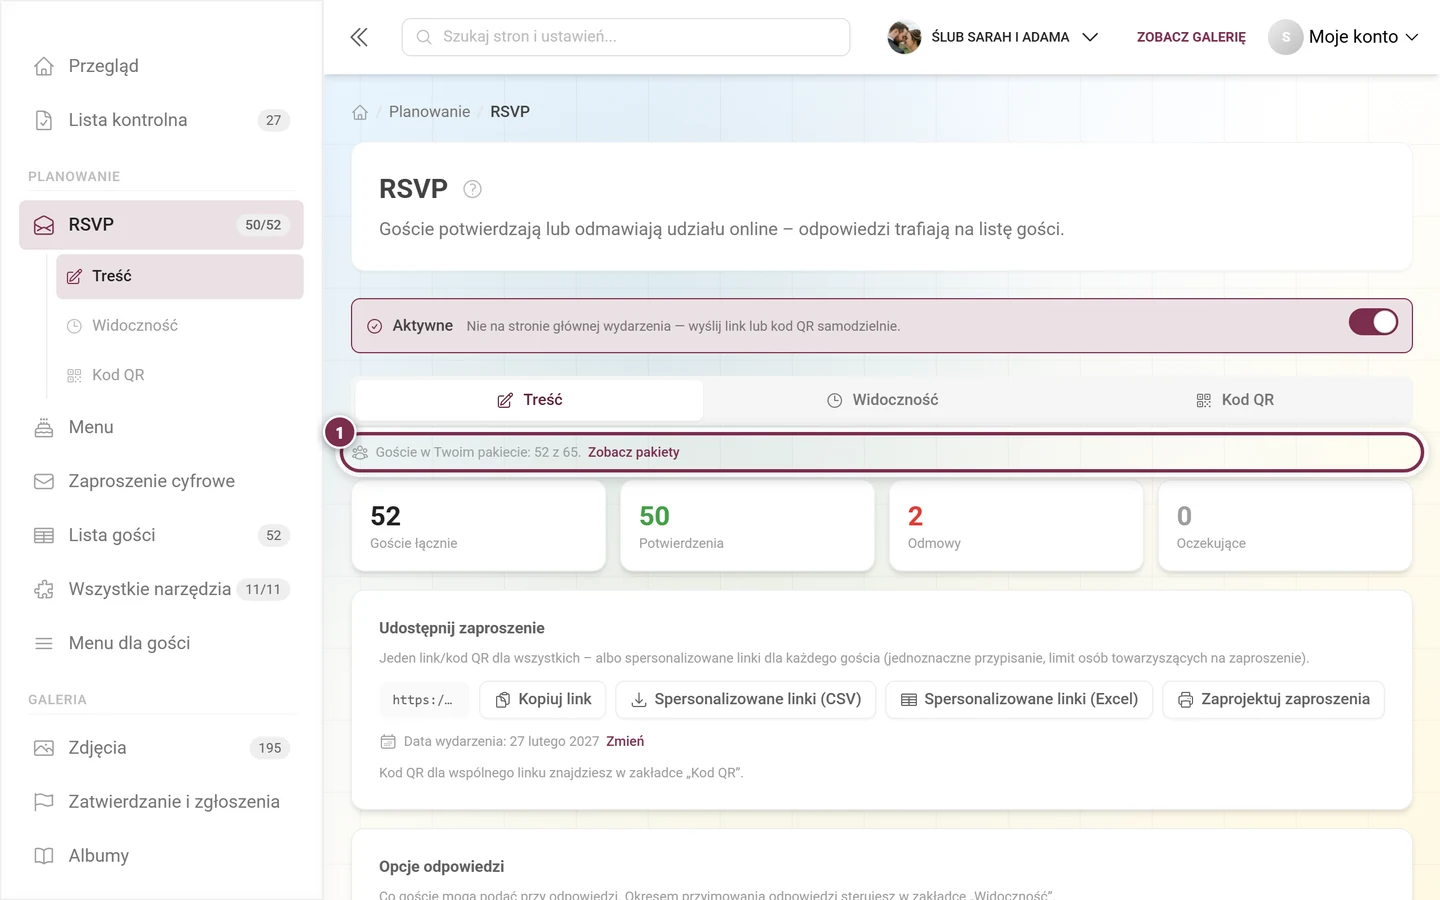
Task: Toggle the Aktywne RSVP switch off
Action: coord(1373,322)
